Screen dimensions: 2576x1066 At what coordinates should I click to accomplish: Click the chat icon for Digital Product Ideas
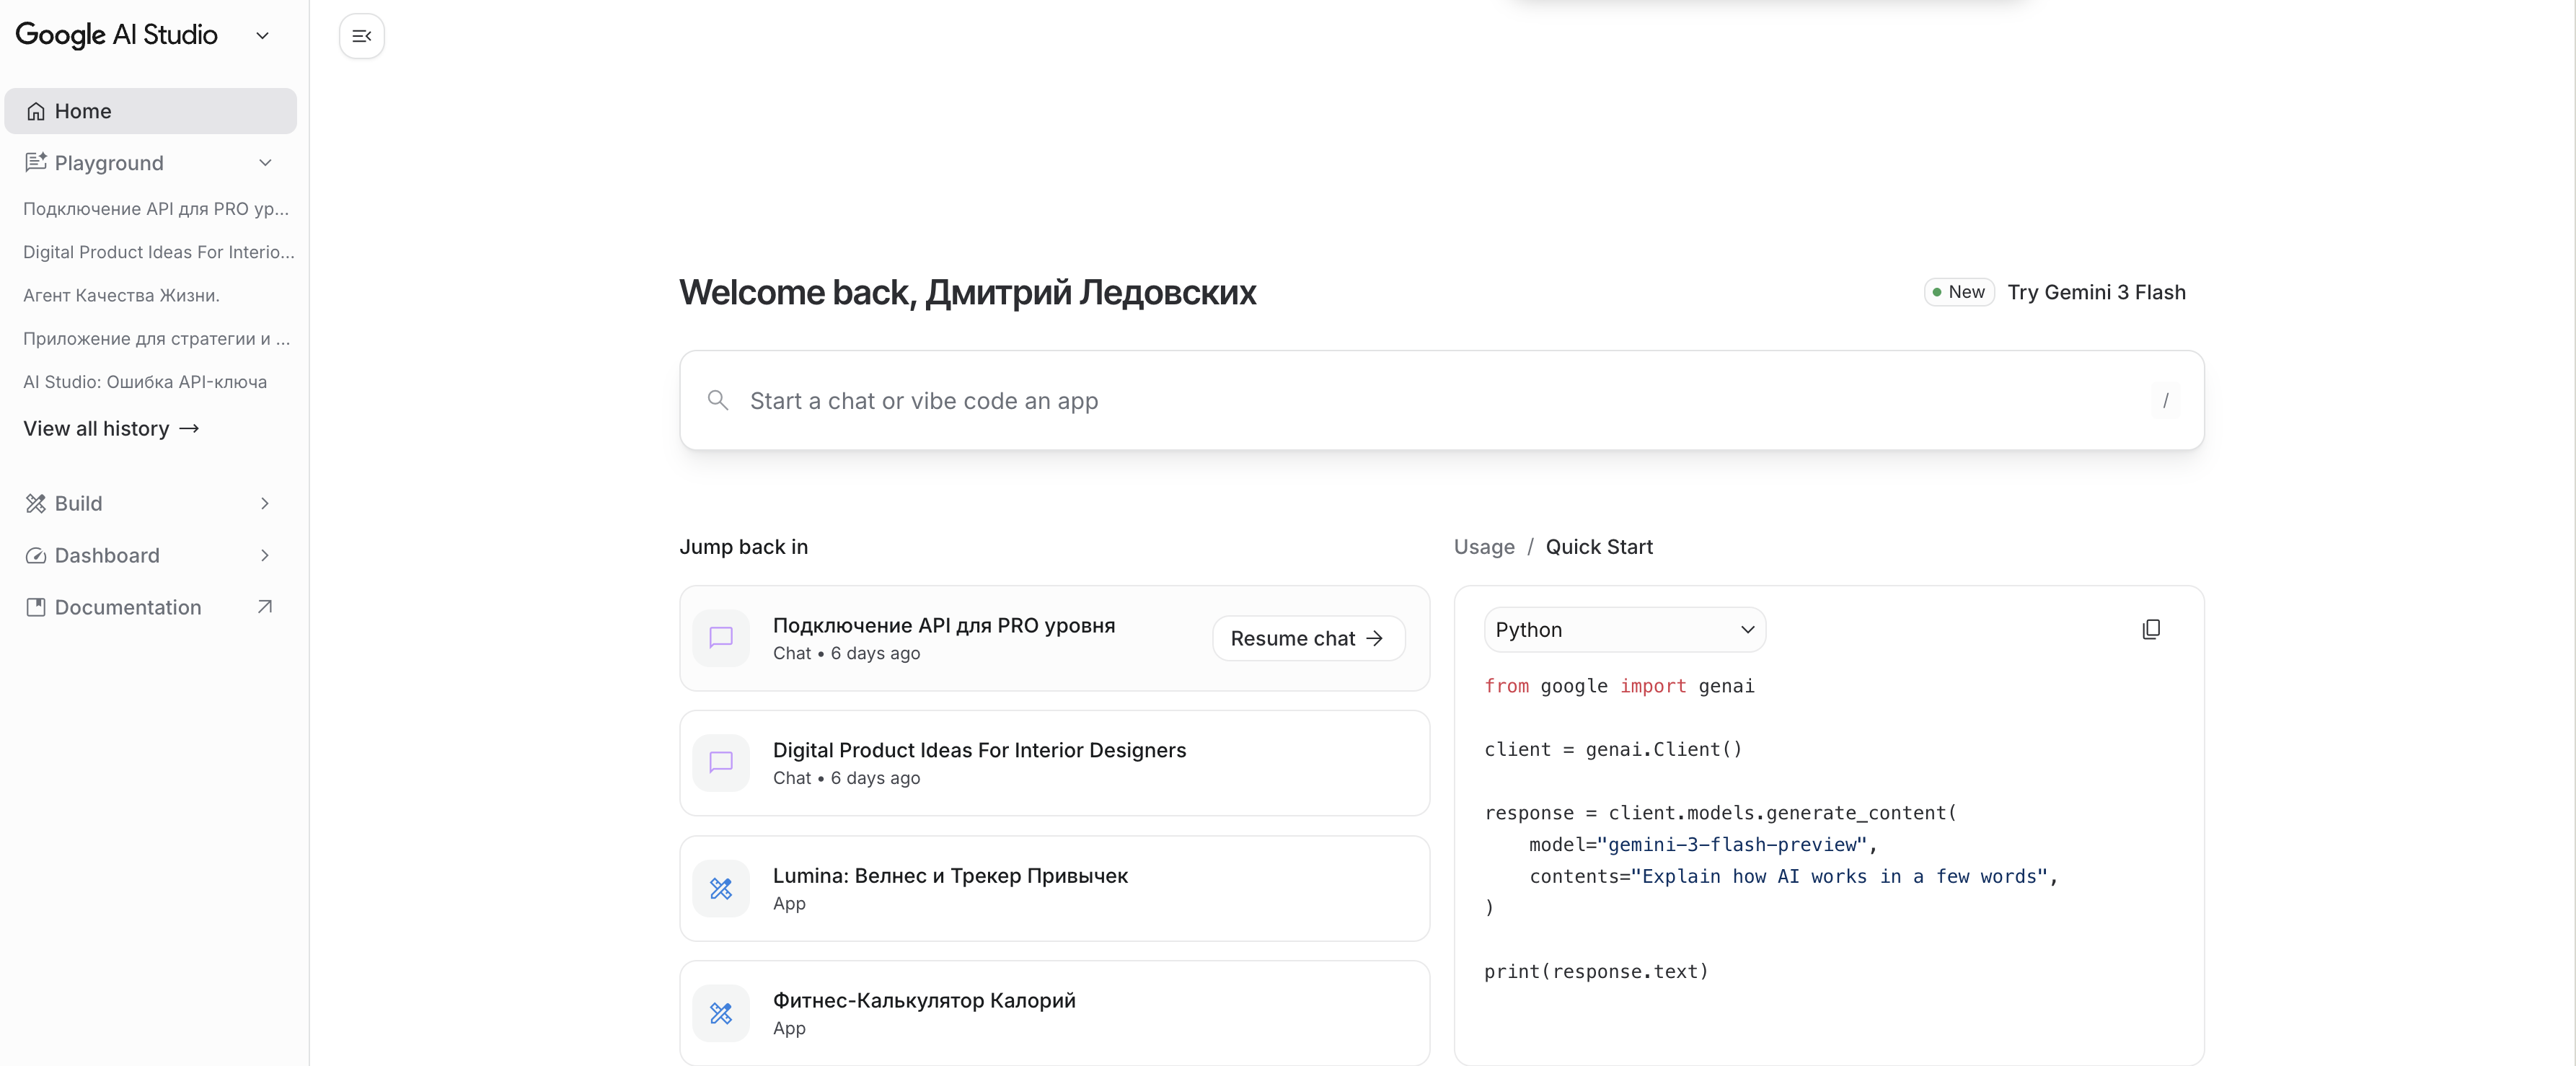click(x=720, y=763)
